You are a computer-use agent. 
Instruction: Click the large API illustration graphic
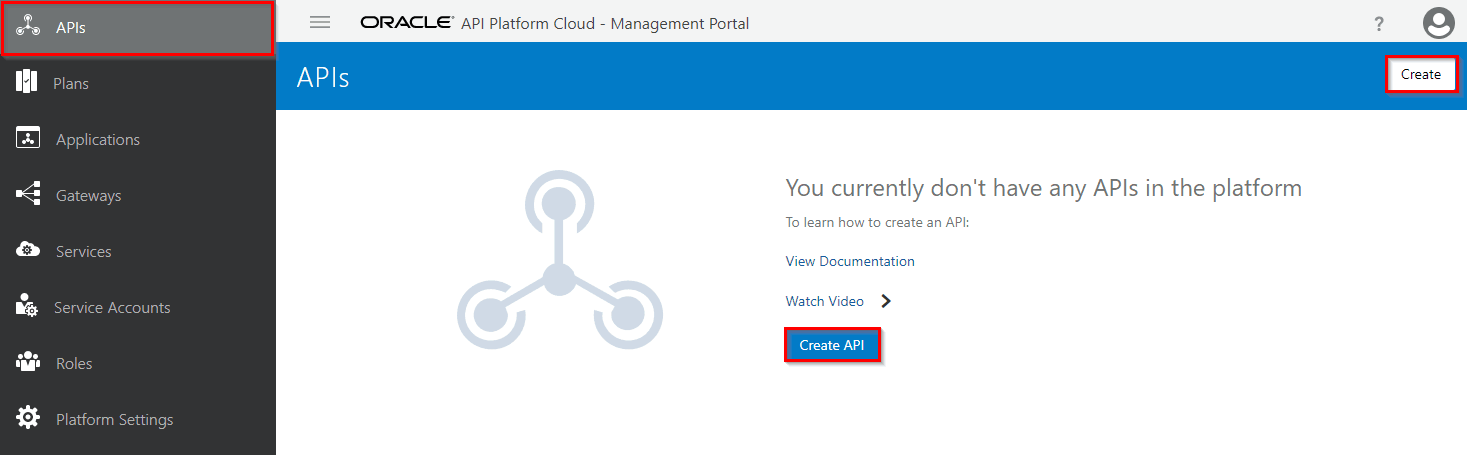(x=559, y=259)
